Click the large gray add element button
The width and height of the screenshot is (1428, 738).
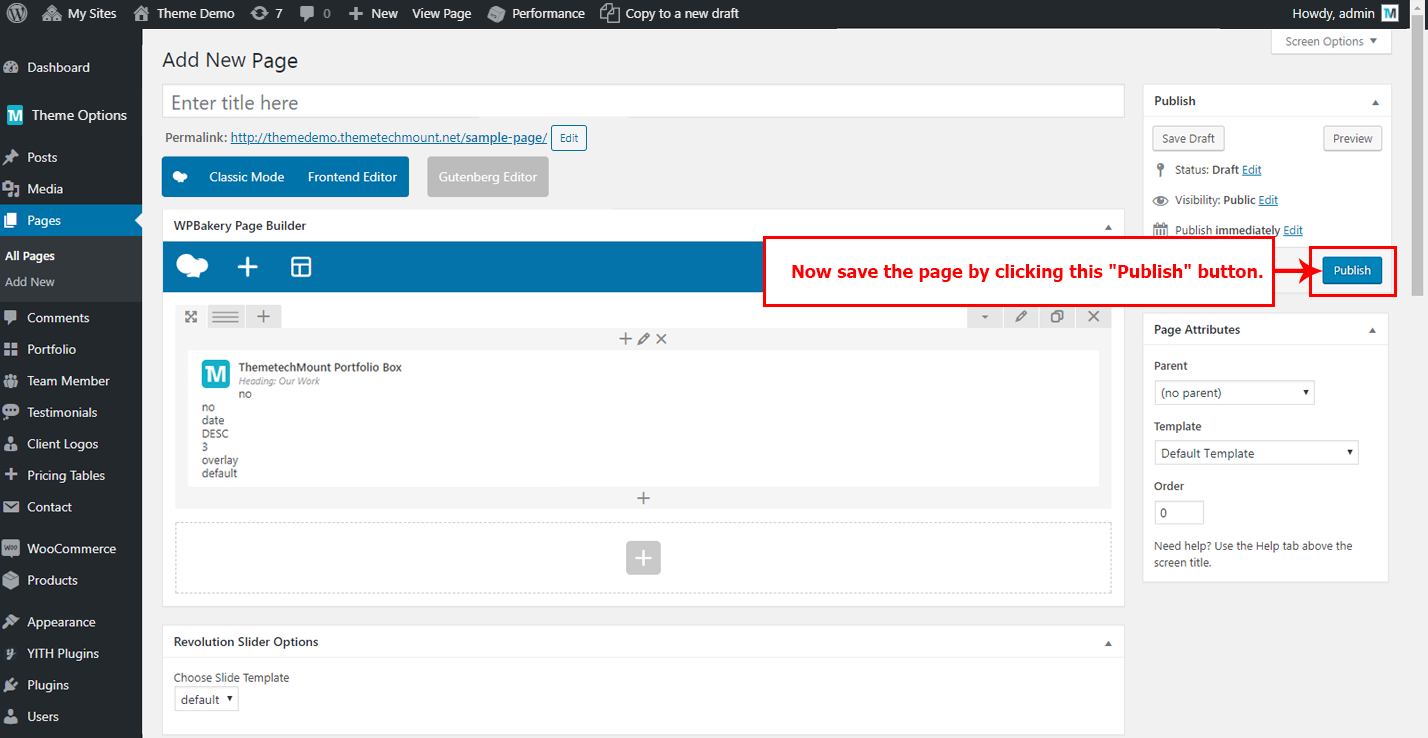[x=643, y=558]
